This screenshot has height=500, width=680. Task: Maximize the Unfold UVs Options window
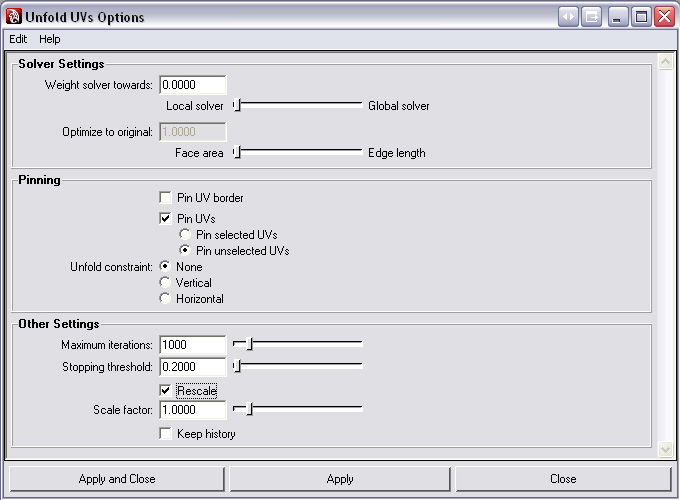click(x=642, y=16)
